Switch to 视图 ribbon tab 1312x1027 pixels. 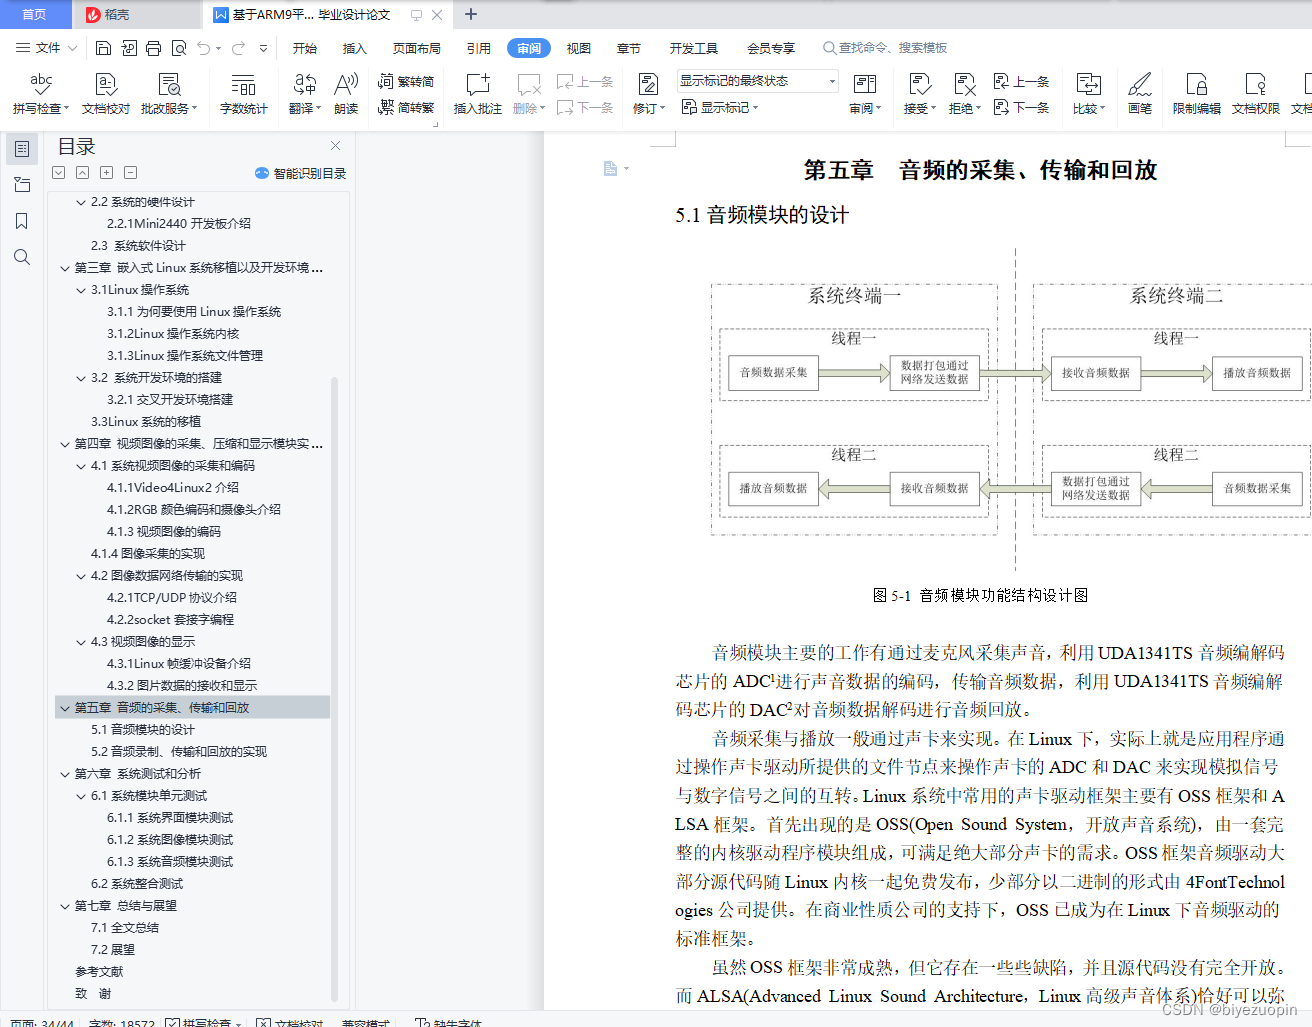(579, 48)
